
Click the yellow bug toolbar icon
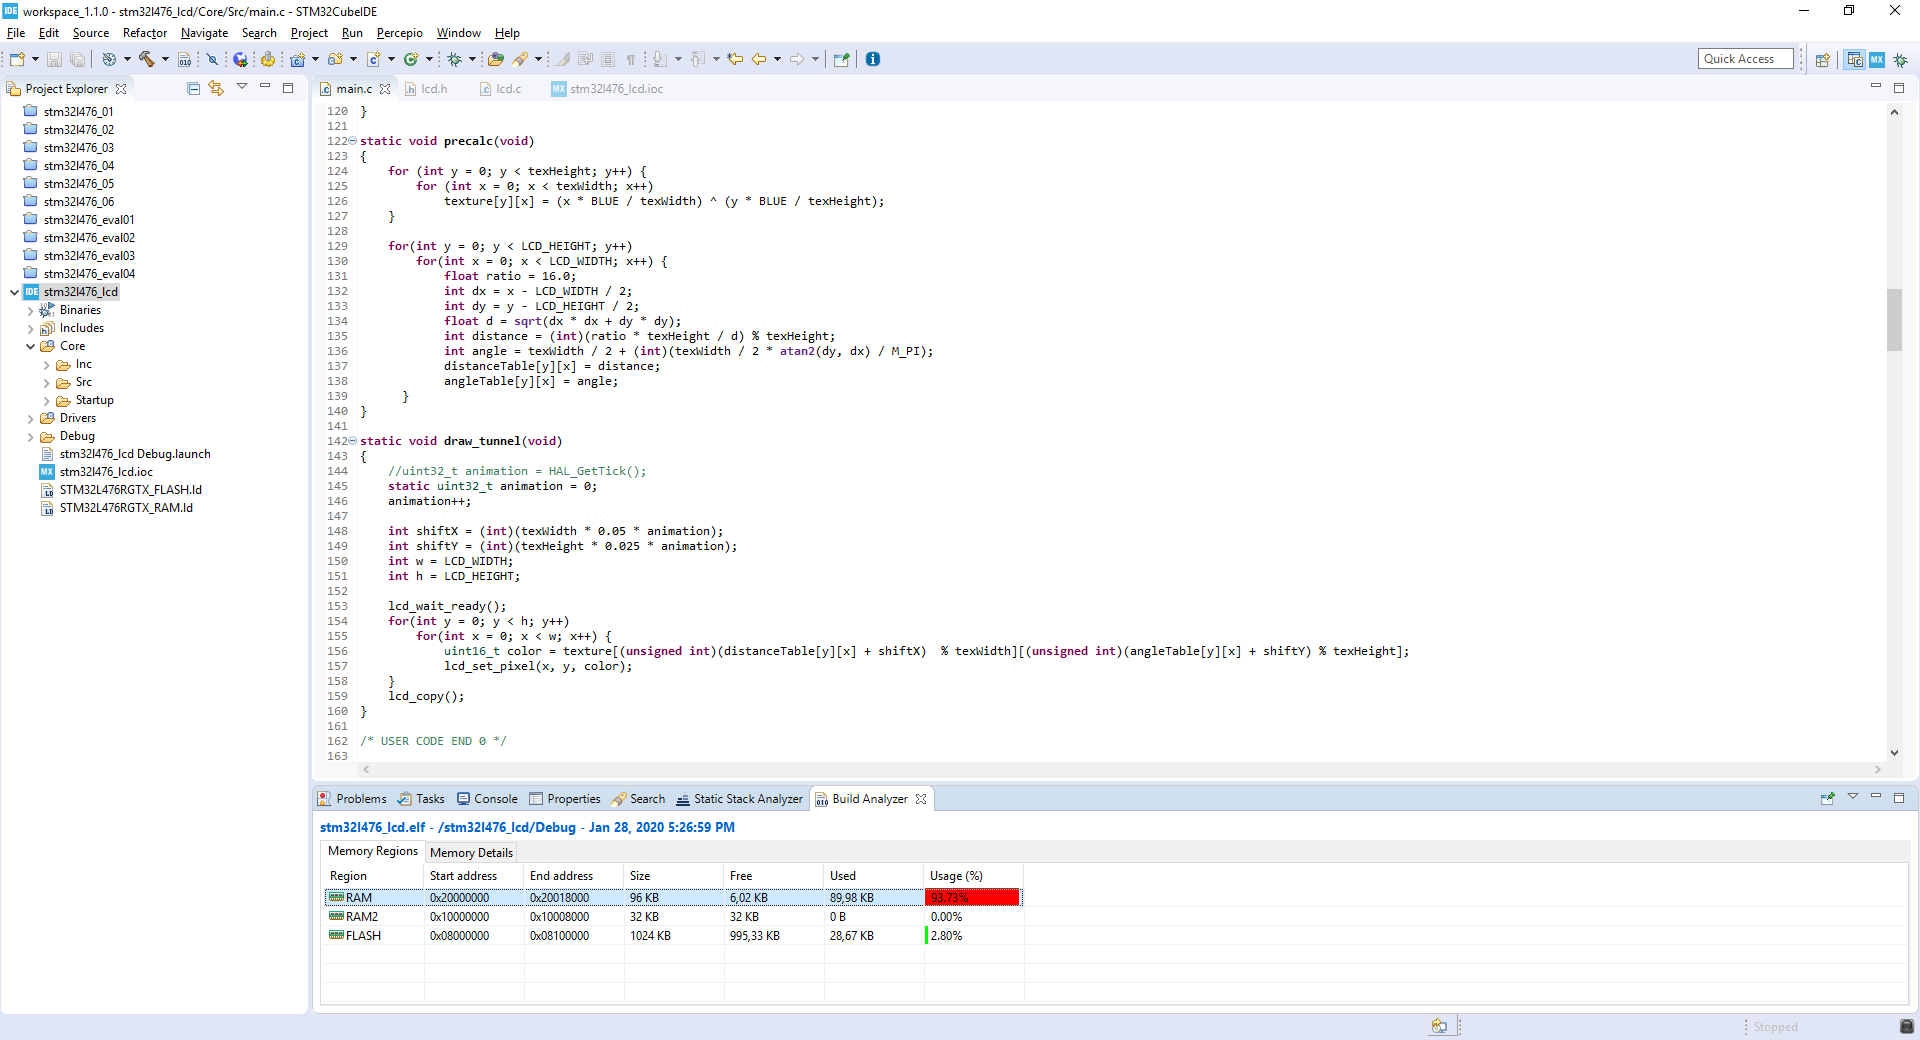[268, 59]
